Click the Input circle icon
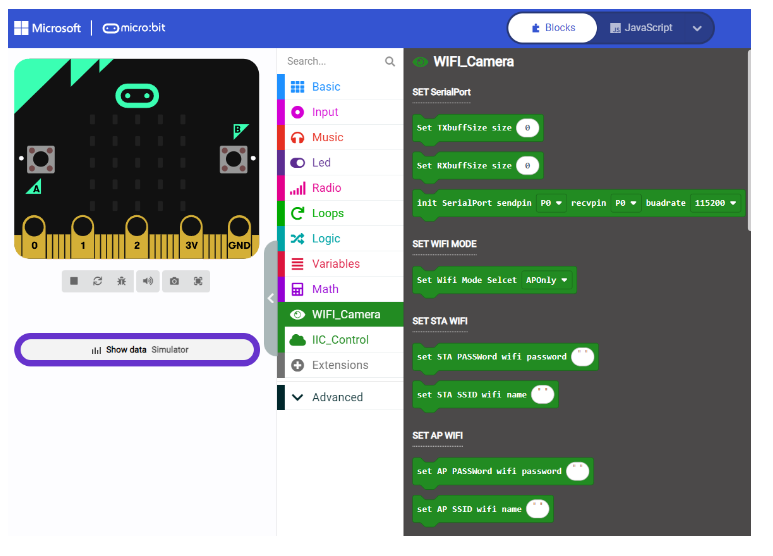The height and width of the screenshot is (556, 773). click(297, 112)
